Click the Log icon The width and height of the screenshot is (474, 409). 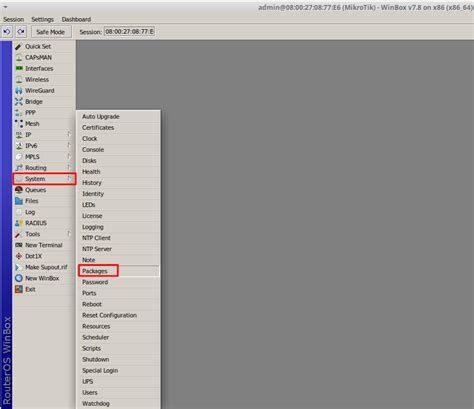tap(19, 212)
